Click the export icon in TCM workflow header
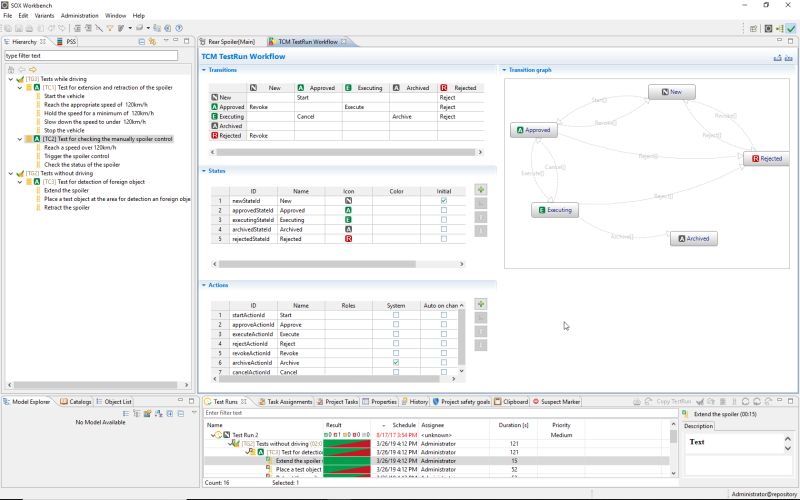 [x=778, y=58]
